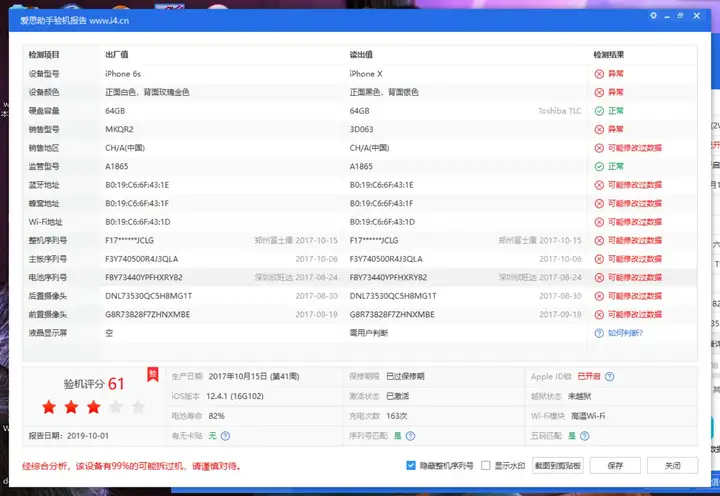
Task: Enable the 显示水印 checkbox
Action: click(486, 466)
